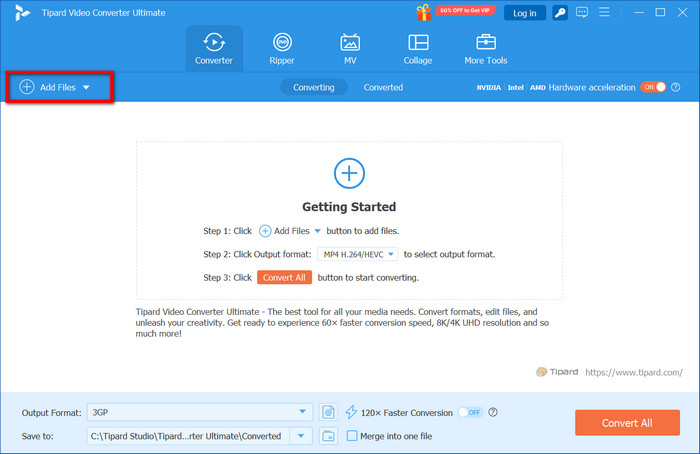Expand the Save to path dropdown
Viewport: 700px width, 454px height.
pyautogui.click(x=304, y=435)
